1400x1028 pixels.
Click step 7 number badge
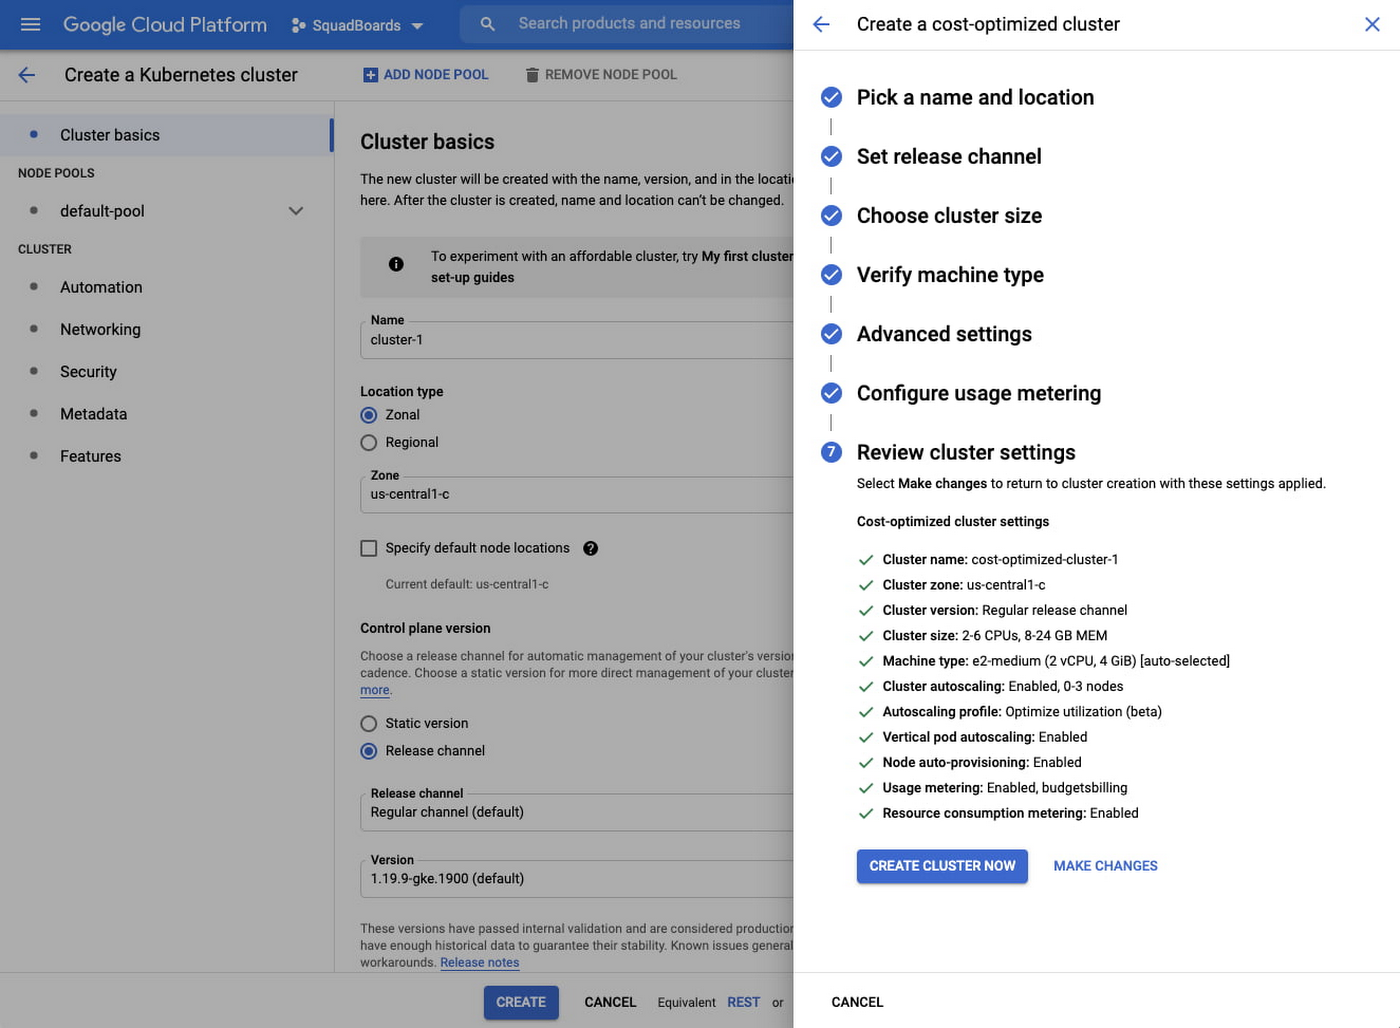tap(831, 452)
